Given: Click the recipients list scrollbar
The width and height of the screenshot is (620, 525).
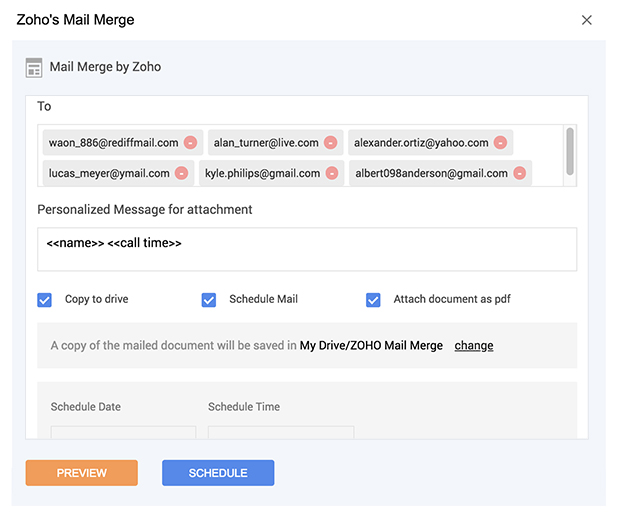Looking at the screenshot, I should (x=570, y=151).
